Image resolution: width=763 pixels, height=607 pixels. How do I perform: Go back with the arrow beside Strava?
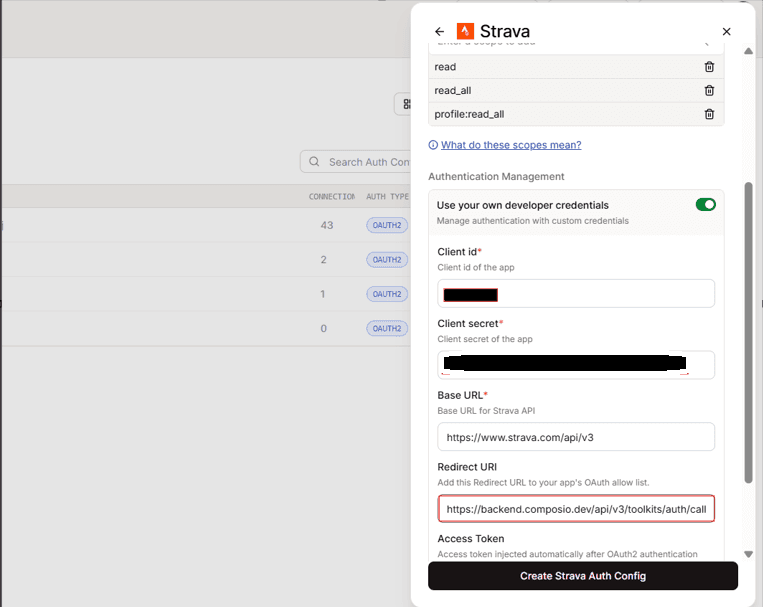tap(439, 32)
